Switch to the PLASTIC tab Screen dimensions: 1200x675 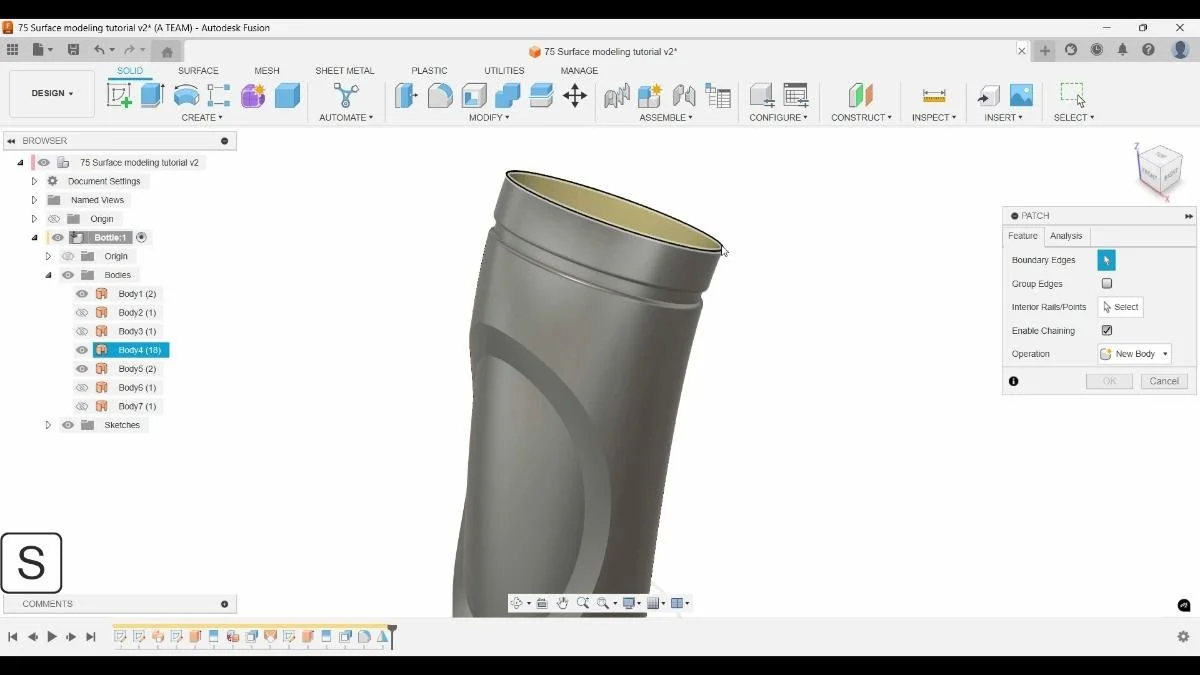click(429, 71)
